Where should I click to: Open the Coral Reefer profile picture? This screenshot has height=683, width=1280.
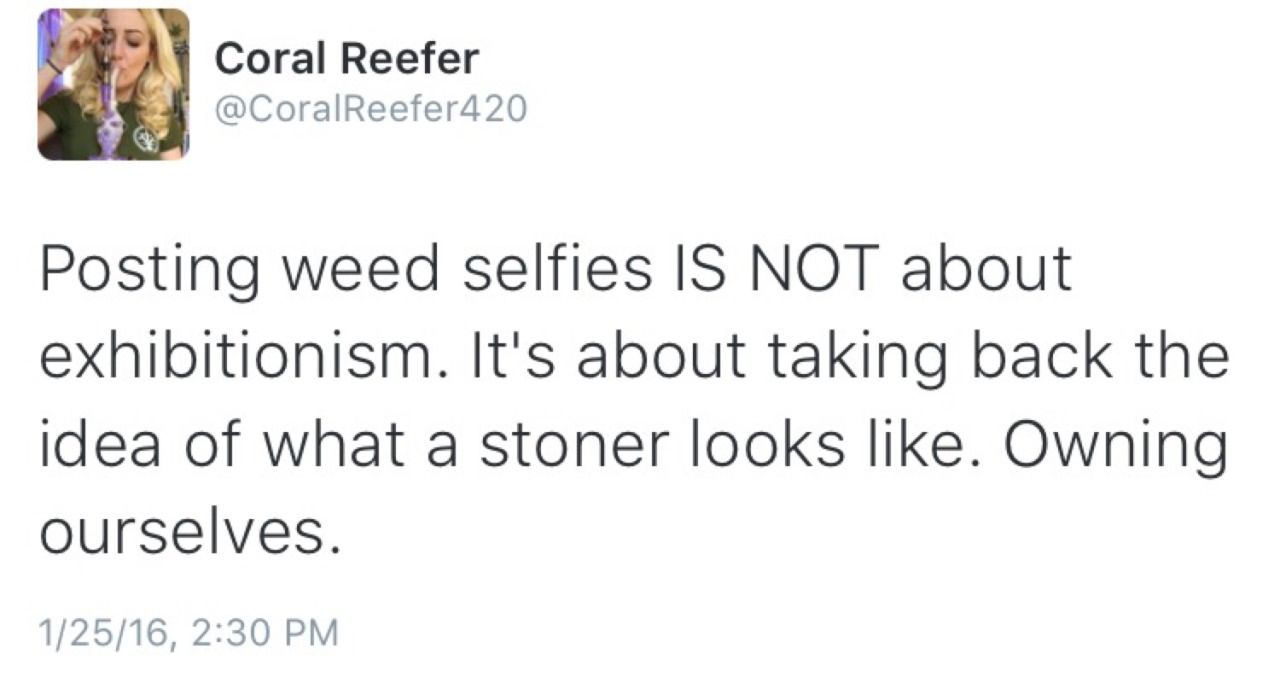(113, 84)
